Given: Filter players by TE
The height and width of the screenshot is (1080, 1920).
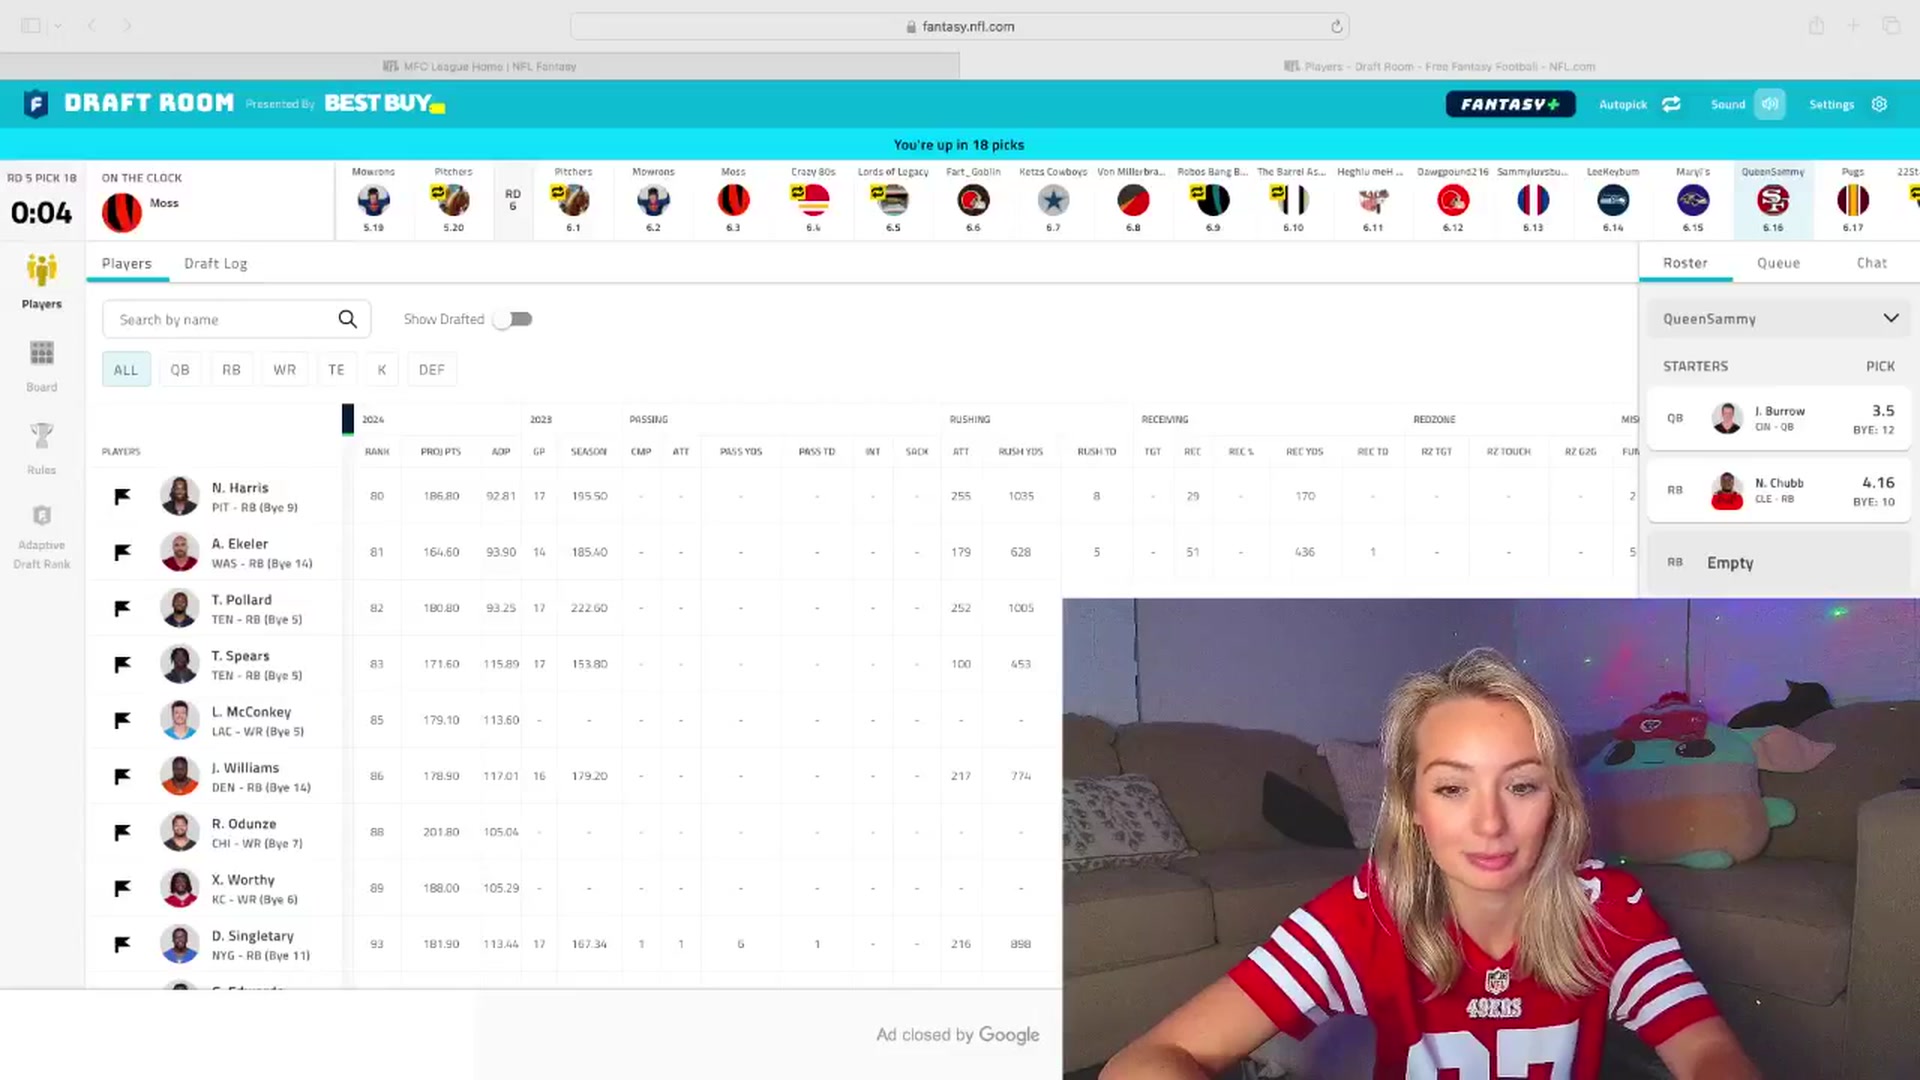Looking at the screenshot, I should coord(336,370).
